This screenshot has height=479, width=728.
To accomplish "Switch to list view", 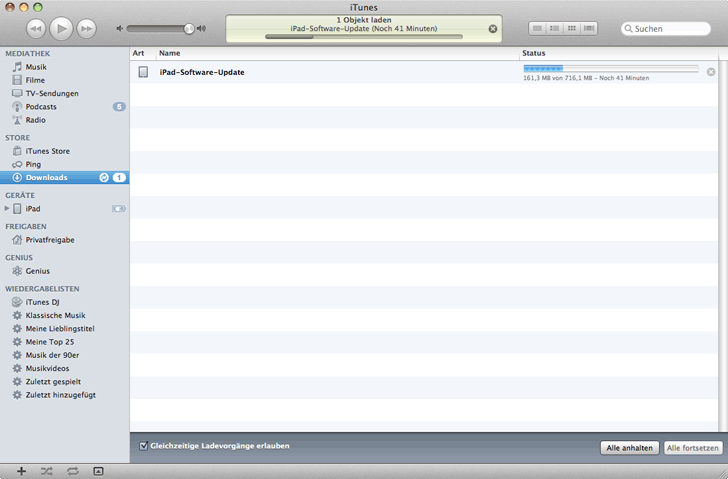I will coord(537,28).
